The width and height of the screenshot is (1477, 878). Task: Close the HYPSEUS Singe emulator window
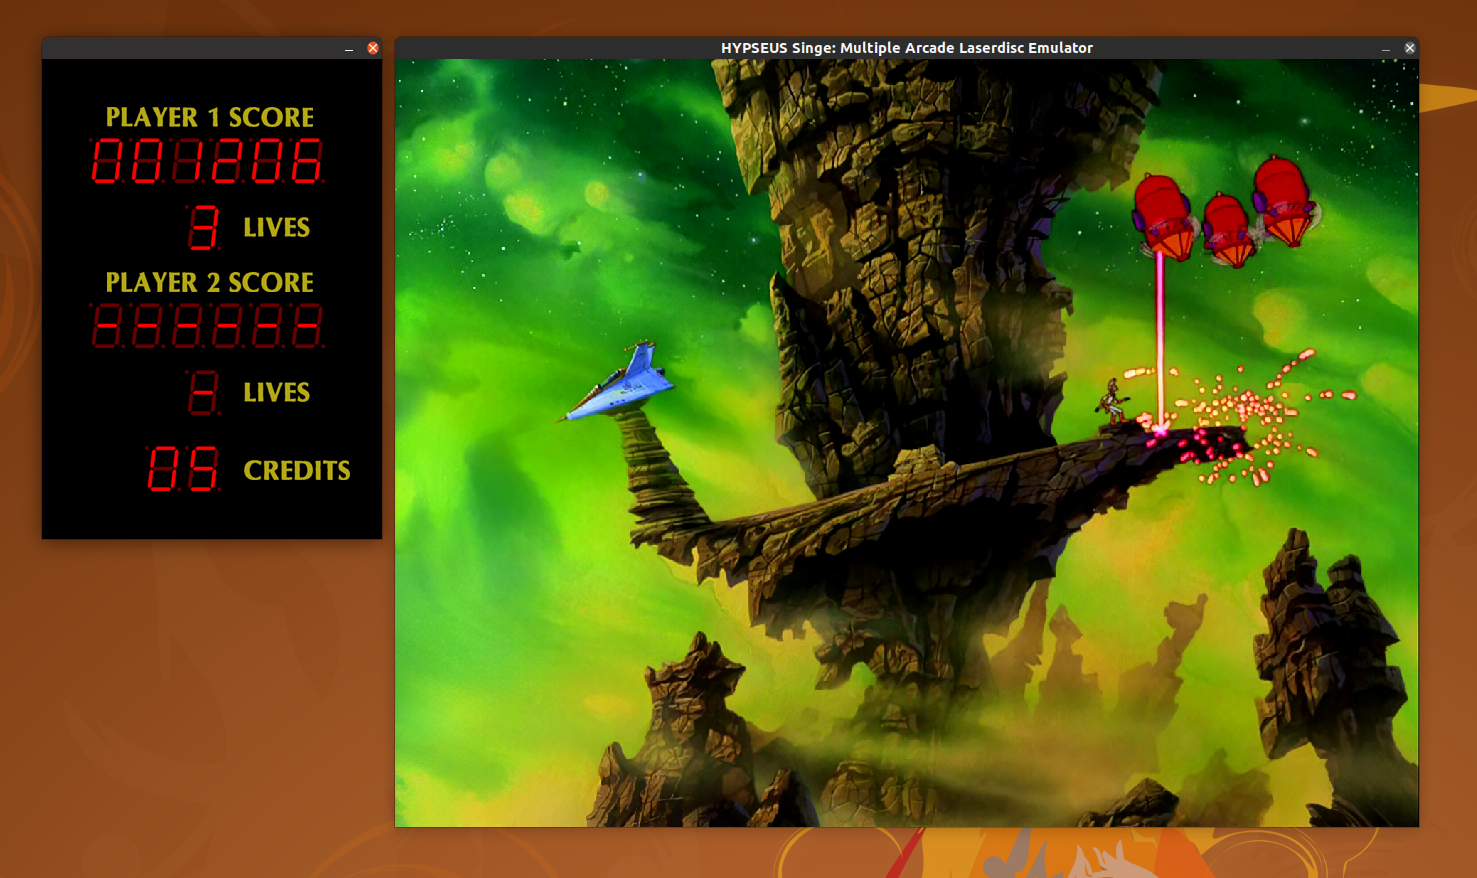coord(1410,48)
